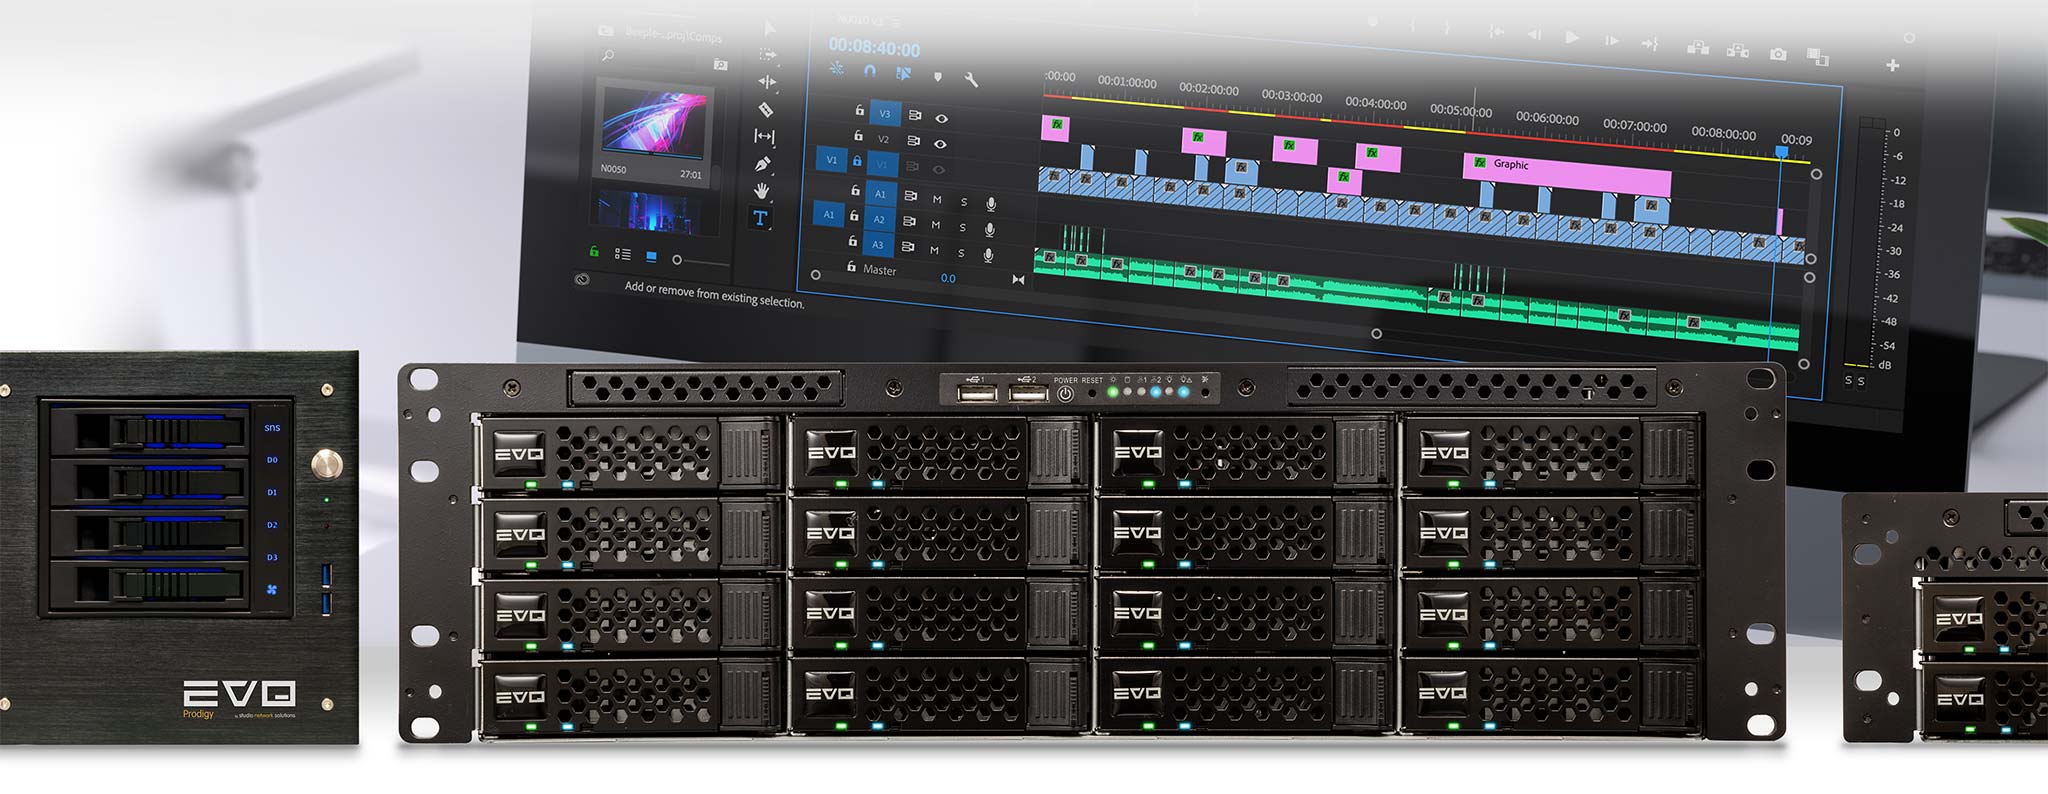Toggle Comparison View icon

click(1818, 57)
